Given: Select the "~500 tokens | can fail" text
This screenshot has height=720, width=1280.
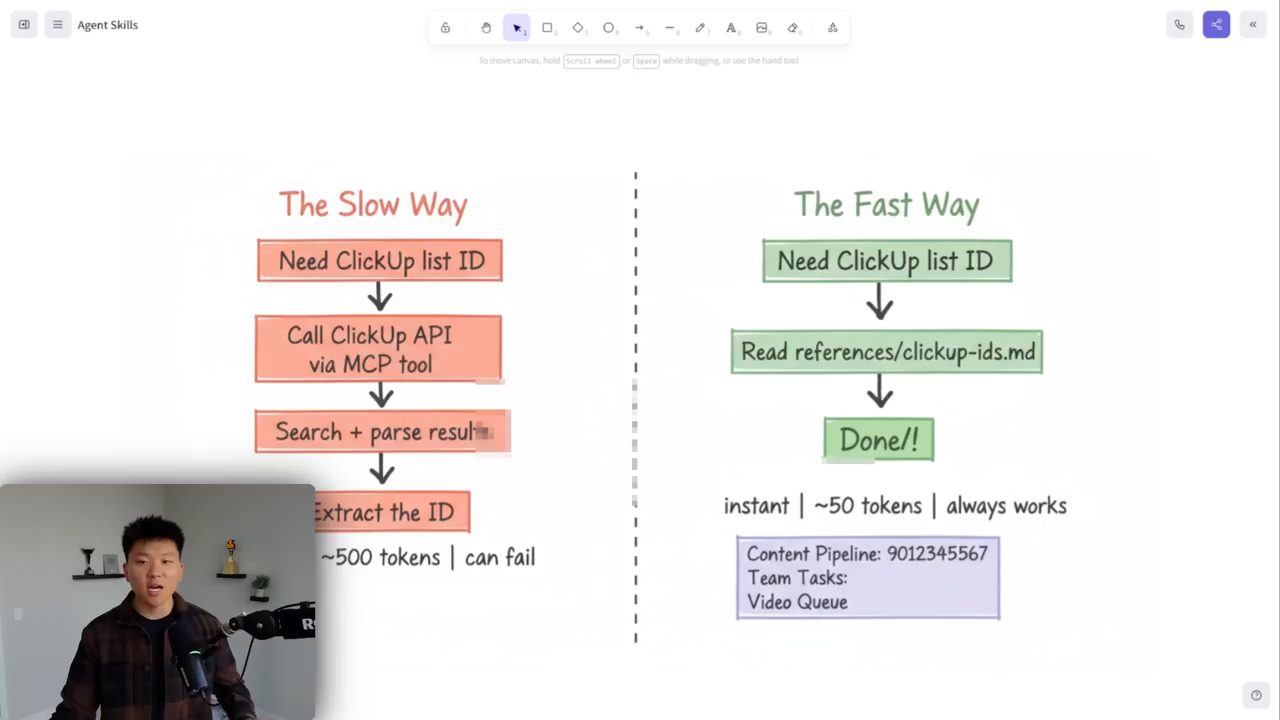Looking at the screenshot, I should pos(428,557).
